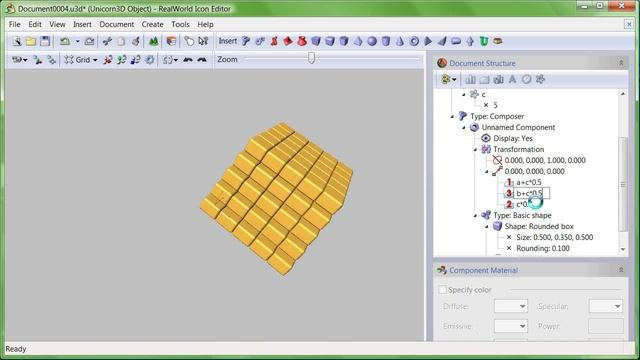Screen dimensions: 640x360
Task: Collapse the Component Material panel
Action: tap(621, 270)
